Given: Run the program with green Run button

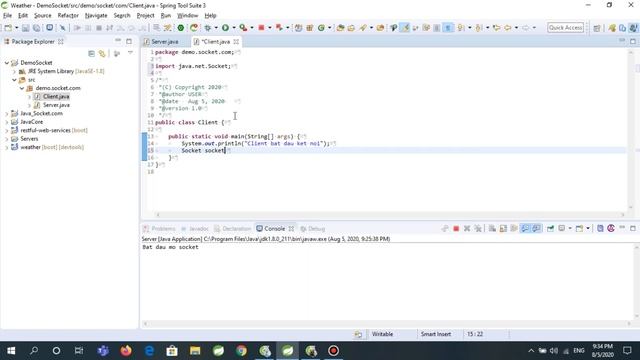Looking at the screenshot, I should [225, 28].
